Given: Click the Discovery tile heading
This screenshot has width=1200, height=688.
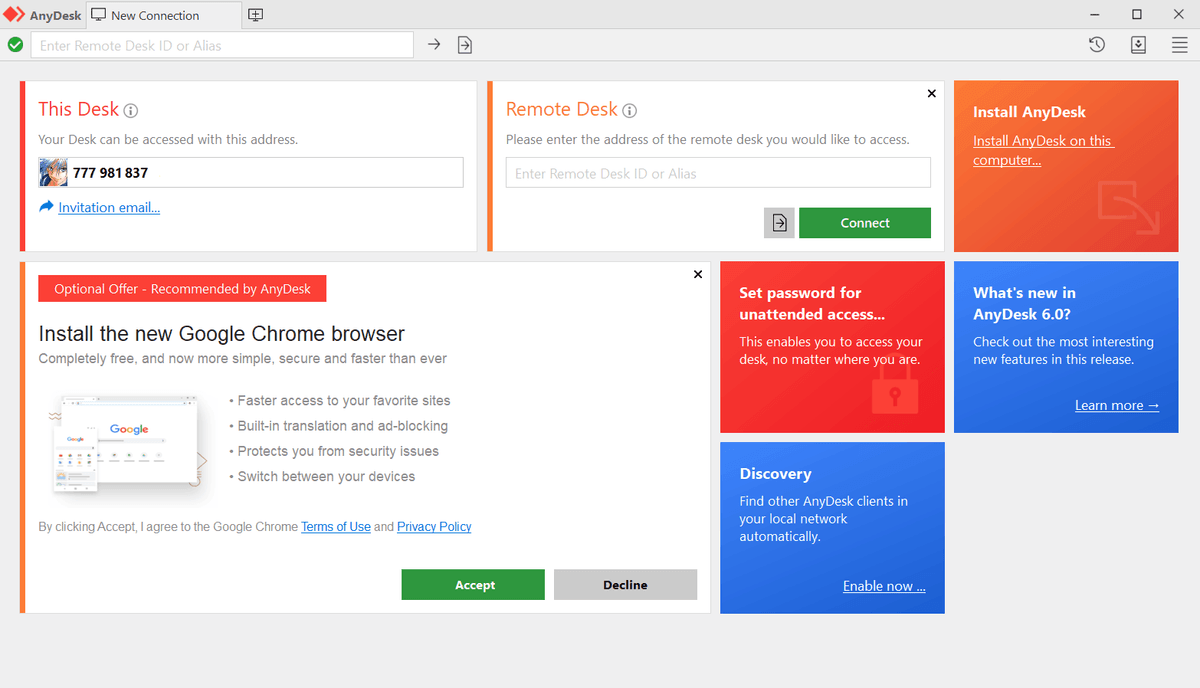Looking at the screenshot, I should (775, 474).
